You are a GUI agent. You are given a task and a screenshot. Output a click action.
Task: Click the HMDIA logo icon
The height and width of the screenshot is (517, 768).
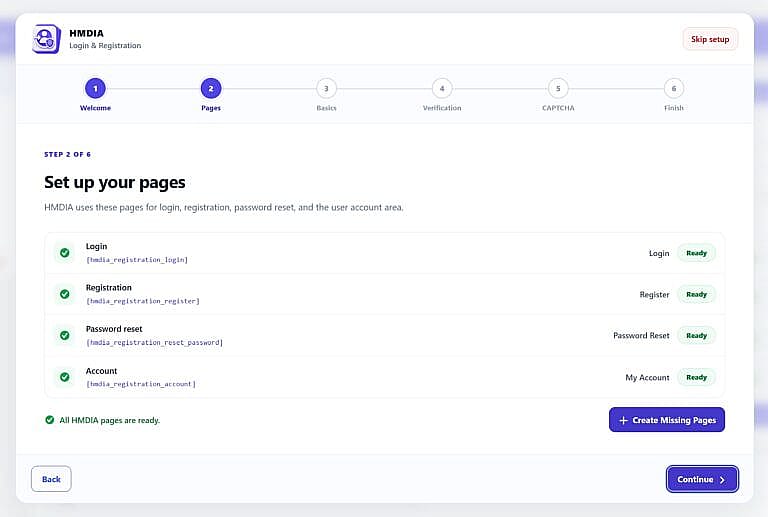click(x=47, y=39)
